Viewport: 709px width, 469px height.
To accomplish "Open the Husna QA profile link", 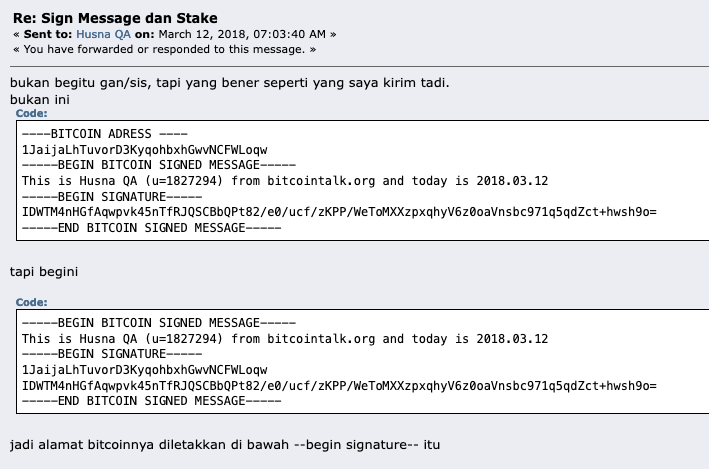I will pyautogui.click(x=103, y=34).
